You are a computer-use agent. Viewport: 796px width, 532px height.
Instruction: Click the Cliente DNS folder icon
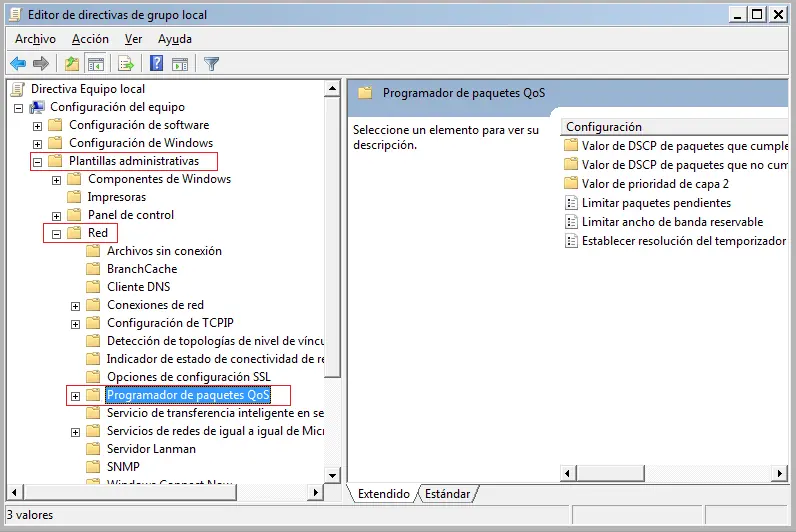point(93,287)
